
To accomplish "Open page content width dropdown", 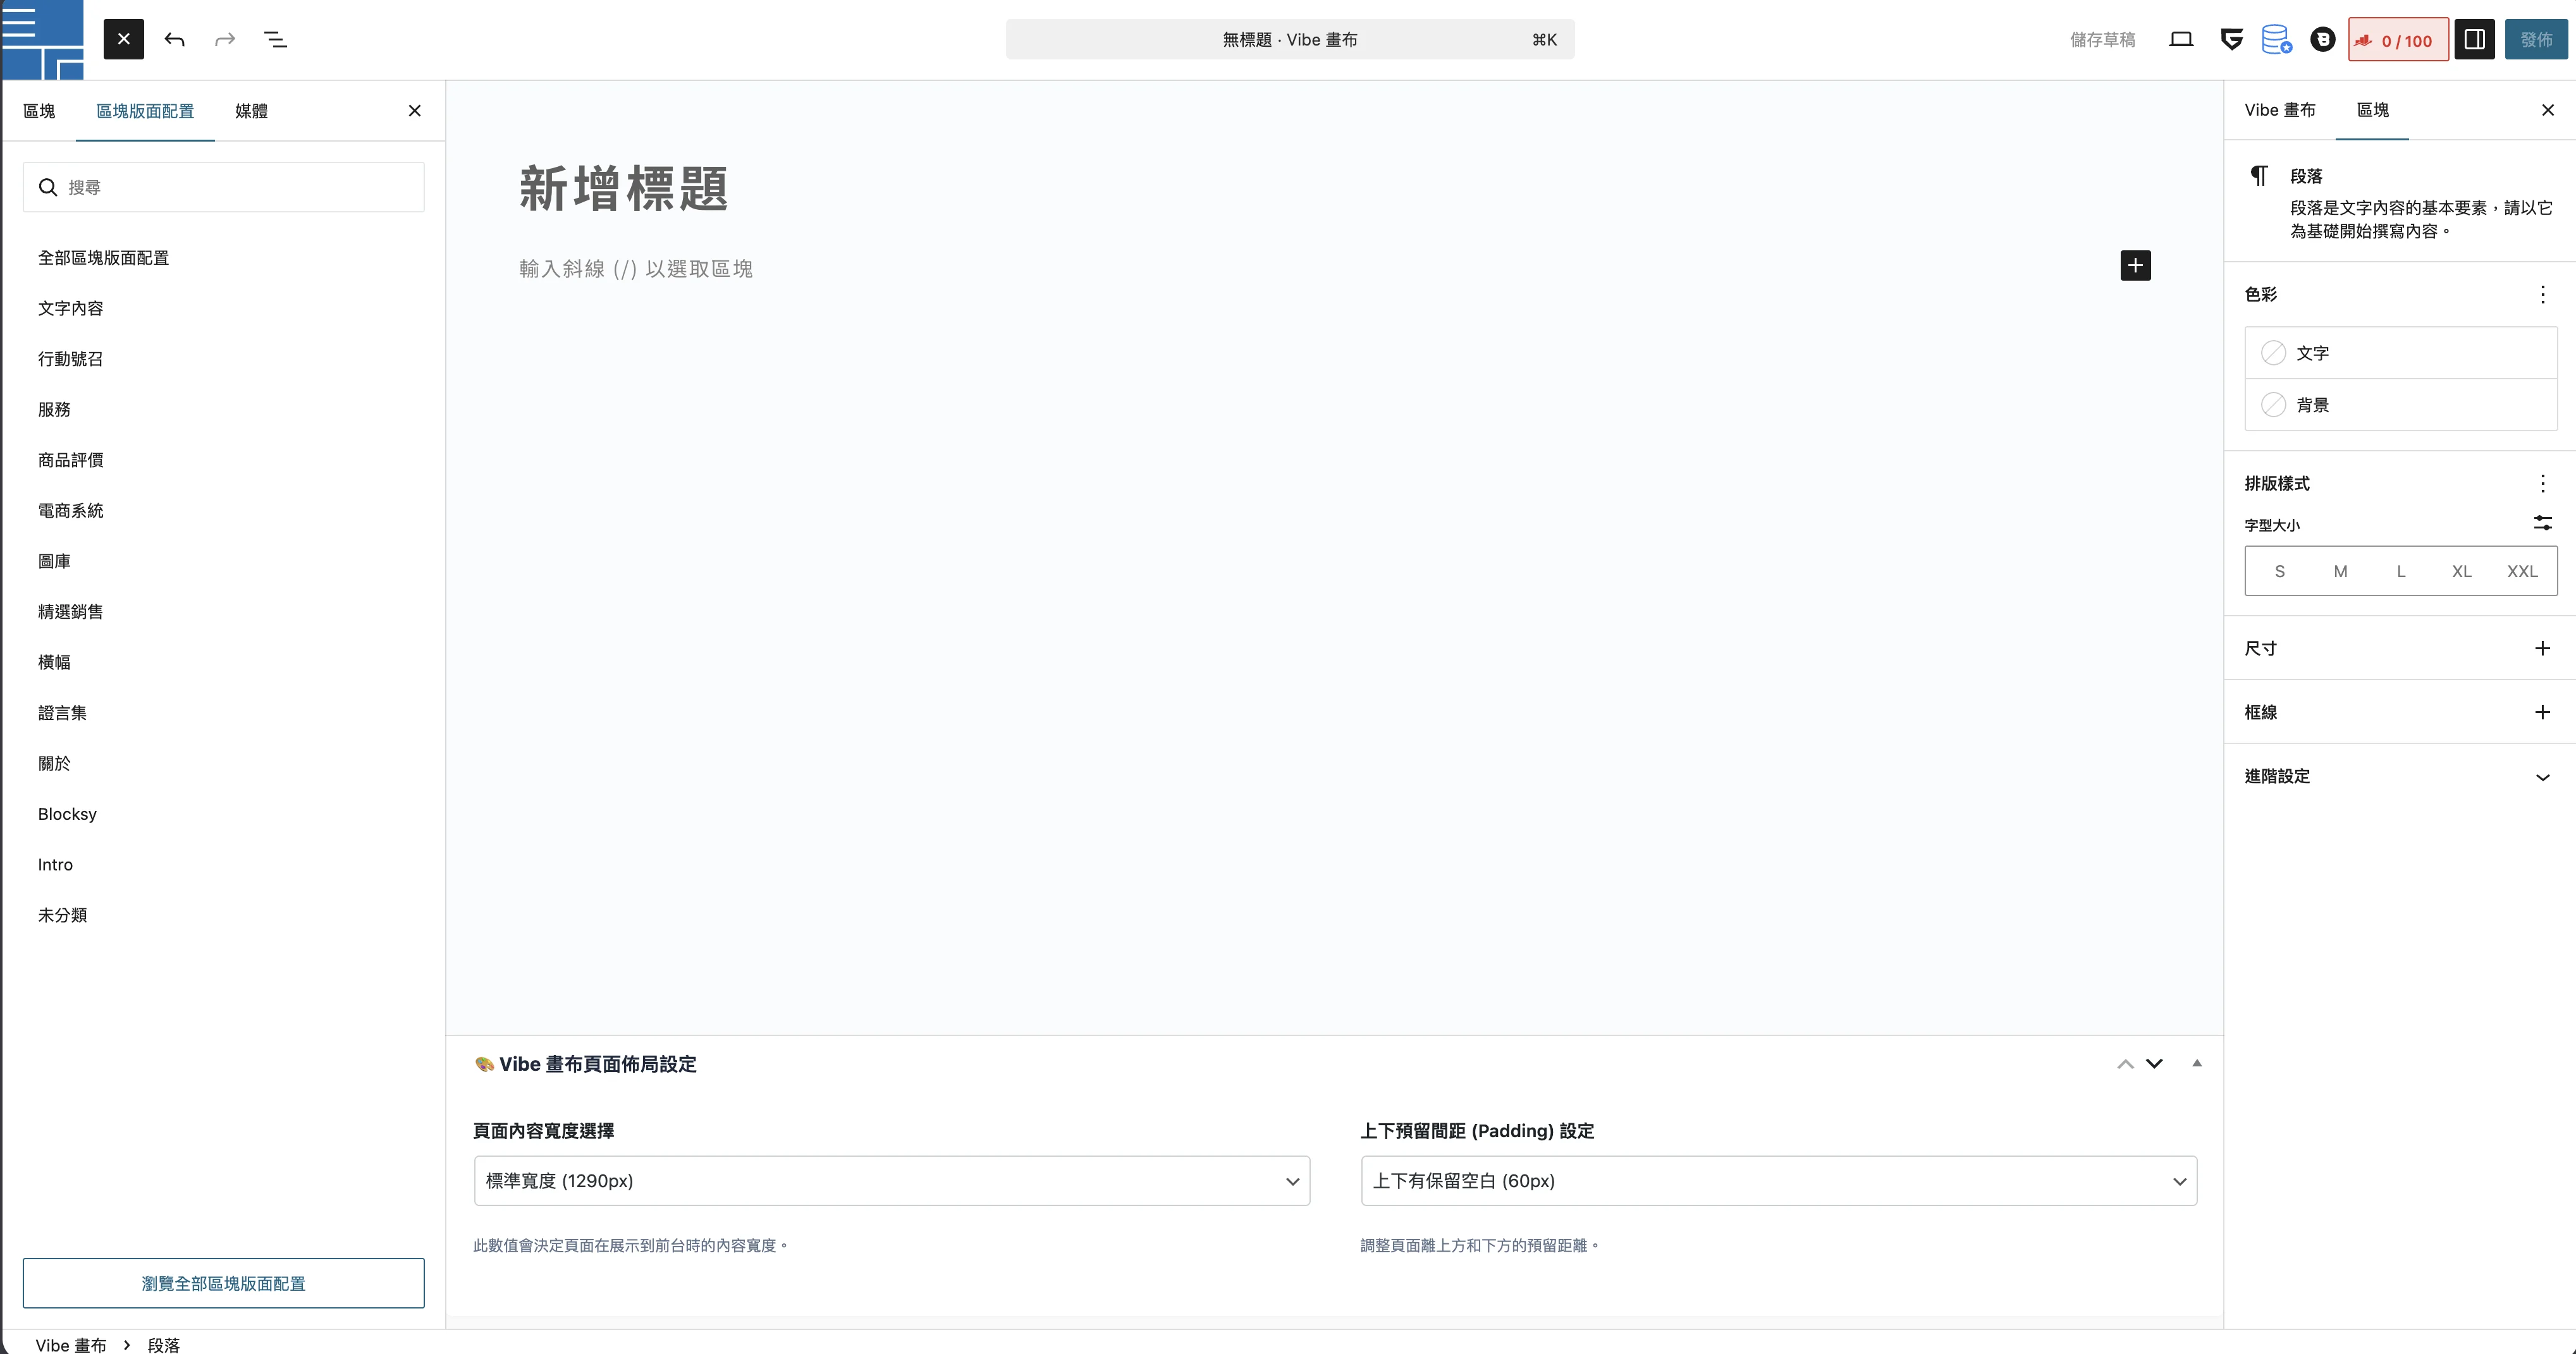I will coord(891,1181).
